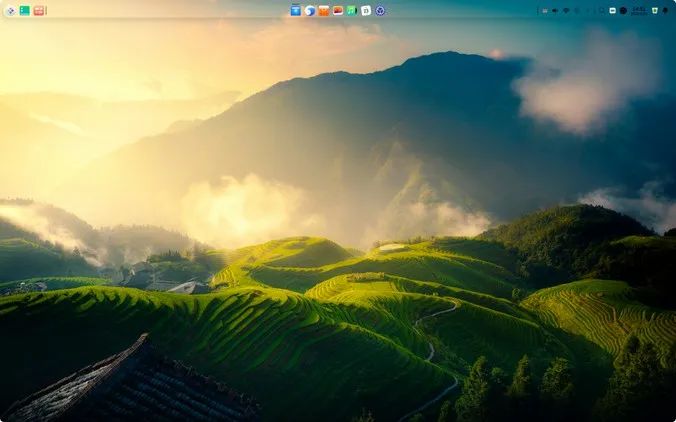The width and height of the screenshot is (676, 422).
Task: Click the dark round tray icon left of the clock
Action: click(623, 11)
